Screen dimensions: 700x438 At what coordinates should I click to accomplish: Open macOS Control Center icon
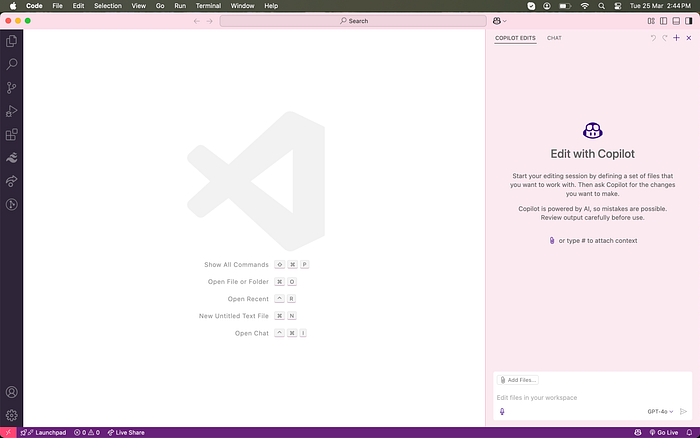[618, 6]
